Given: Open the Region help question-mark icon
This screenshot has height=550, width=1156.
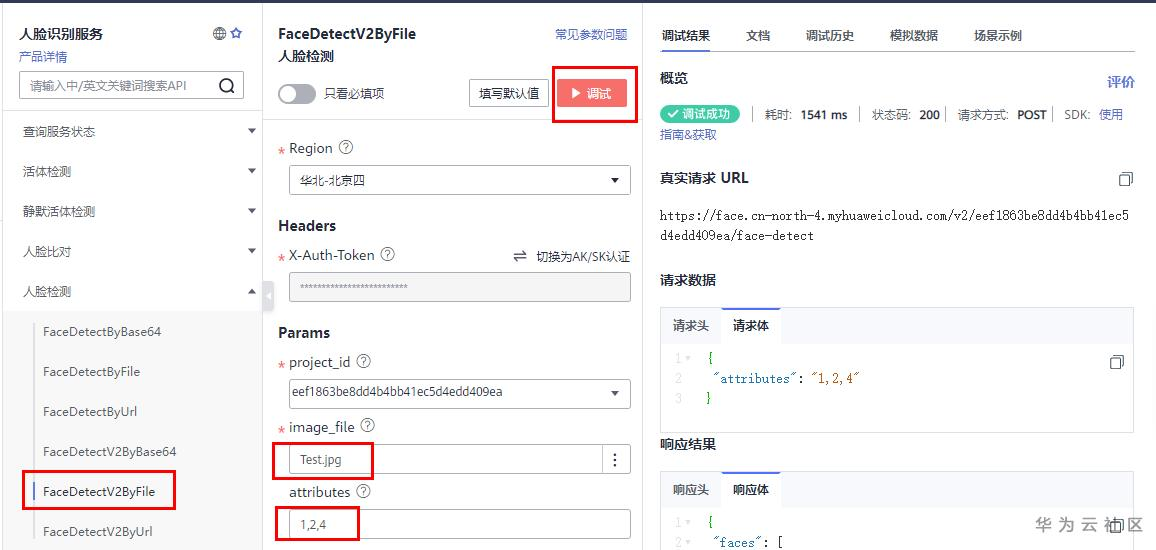Looking at the screenshot, I should pyautogui.click(x=345, y=147).
